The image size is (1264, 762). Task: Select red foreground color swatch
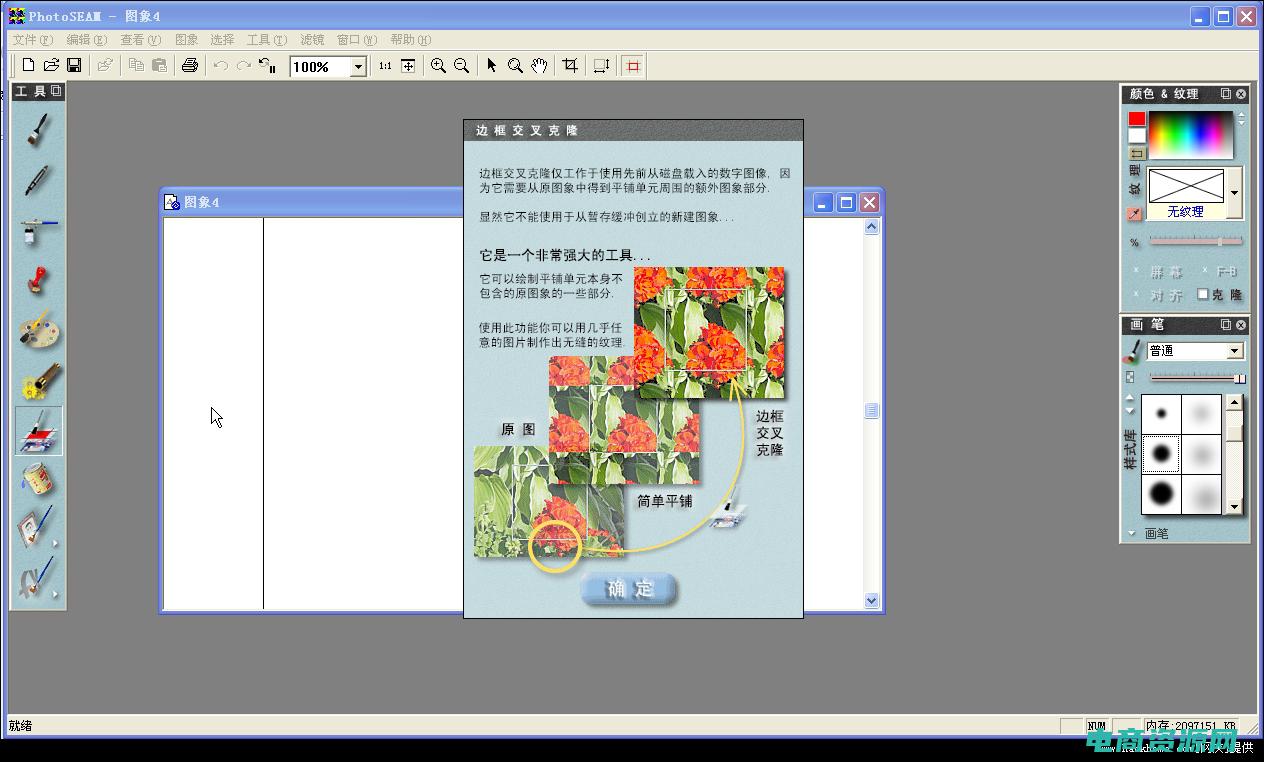point(1137,119)
